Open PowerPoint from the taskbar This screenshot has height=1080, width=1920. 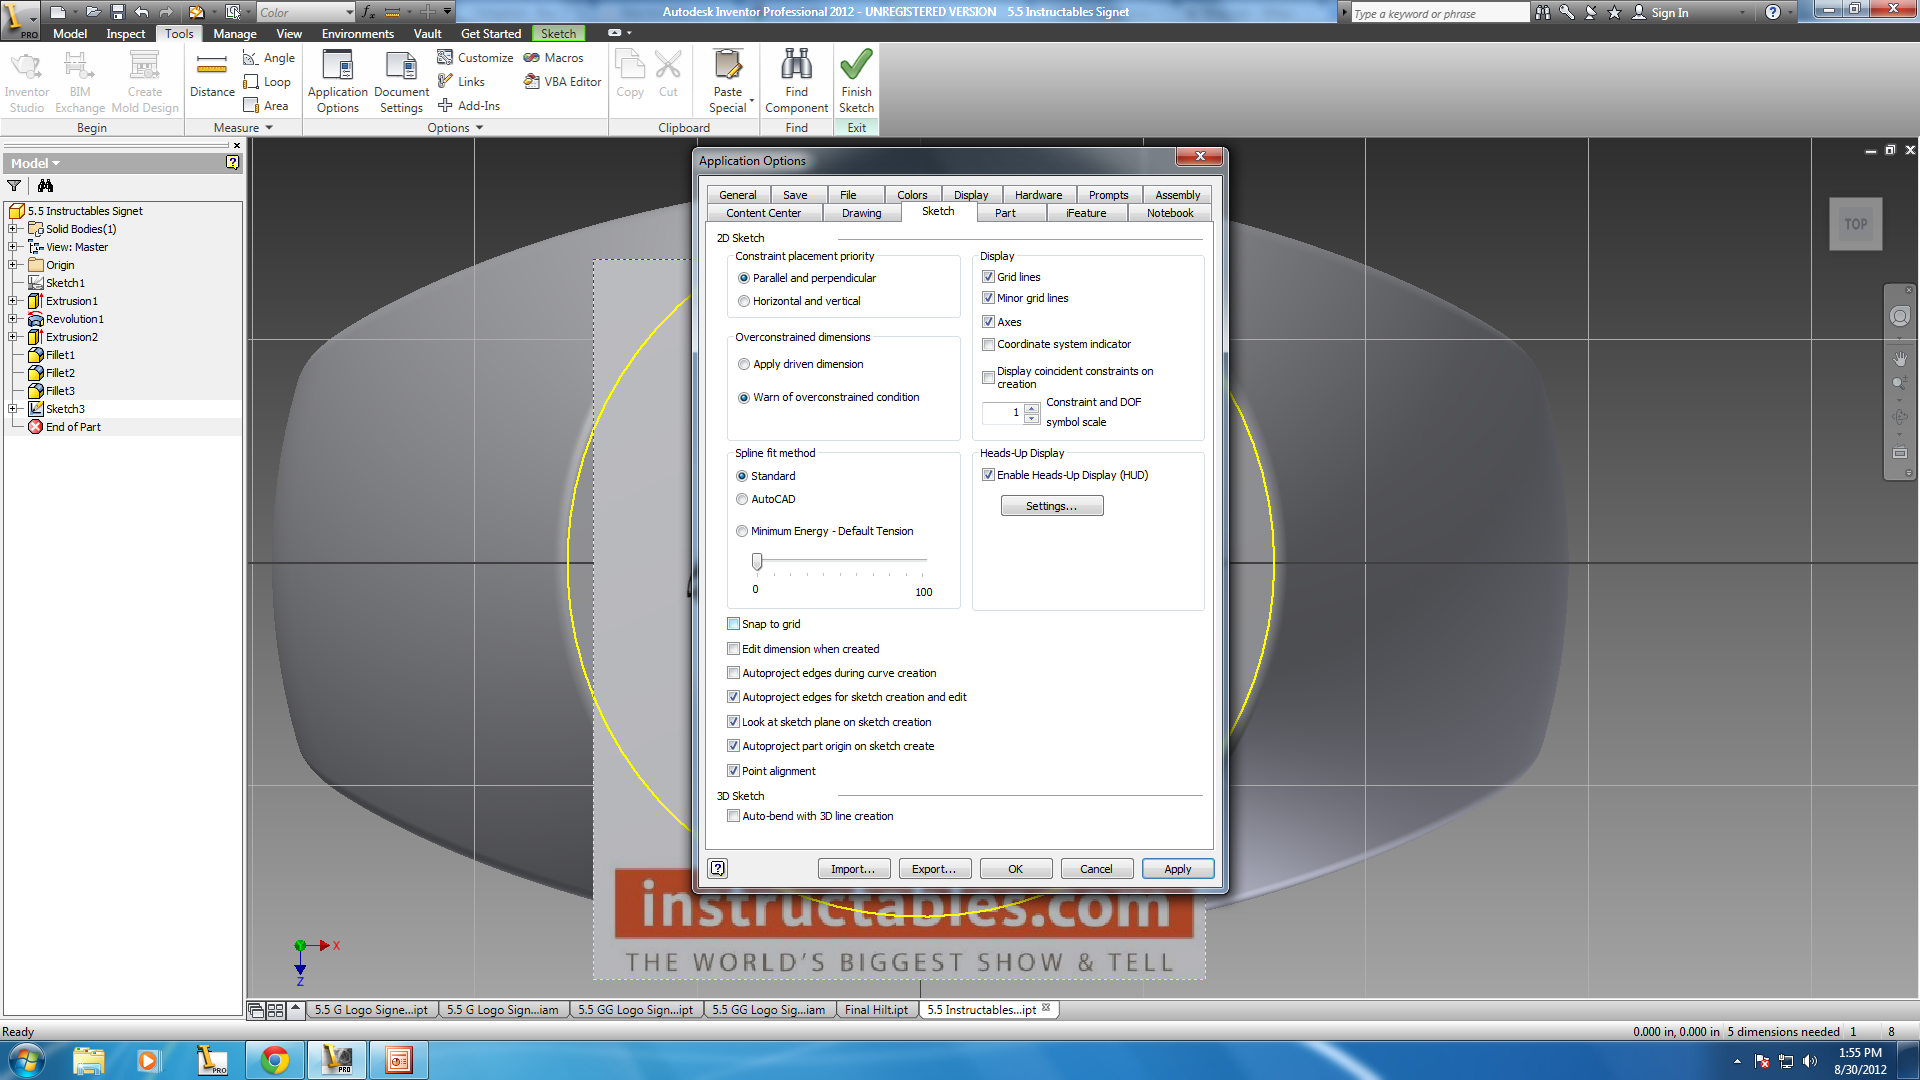pyautogui.click(x=399, y=1060)
